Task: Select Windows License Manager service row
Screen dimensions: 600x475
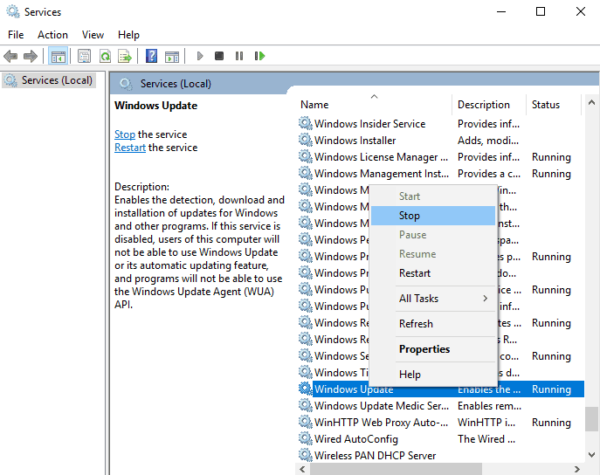Action: point(441,157)
